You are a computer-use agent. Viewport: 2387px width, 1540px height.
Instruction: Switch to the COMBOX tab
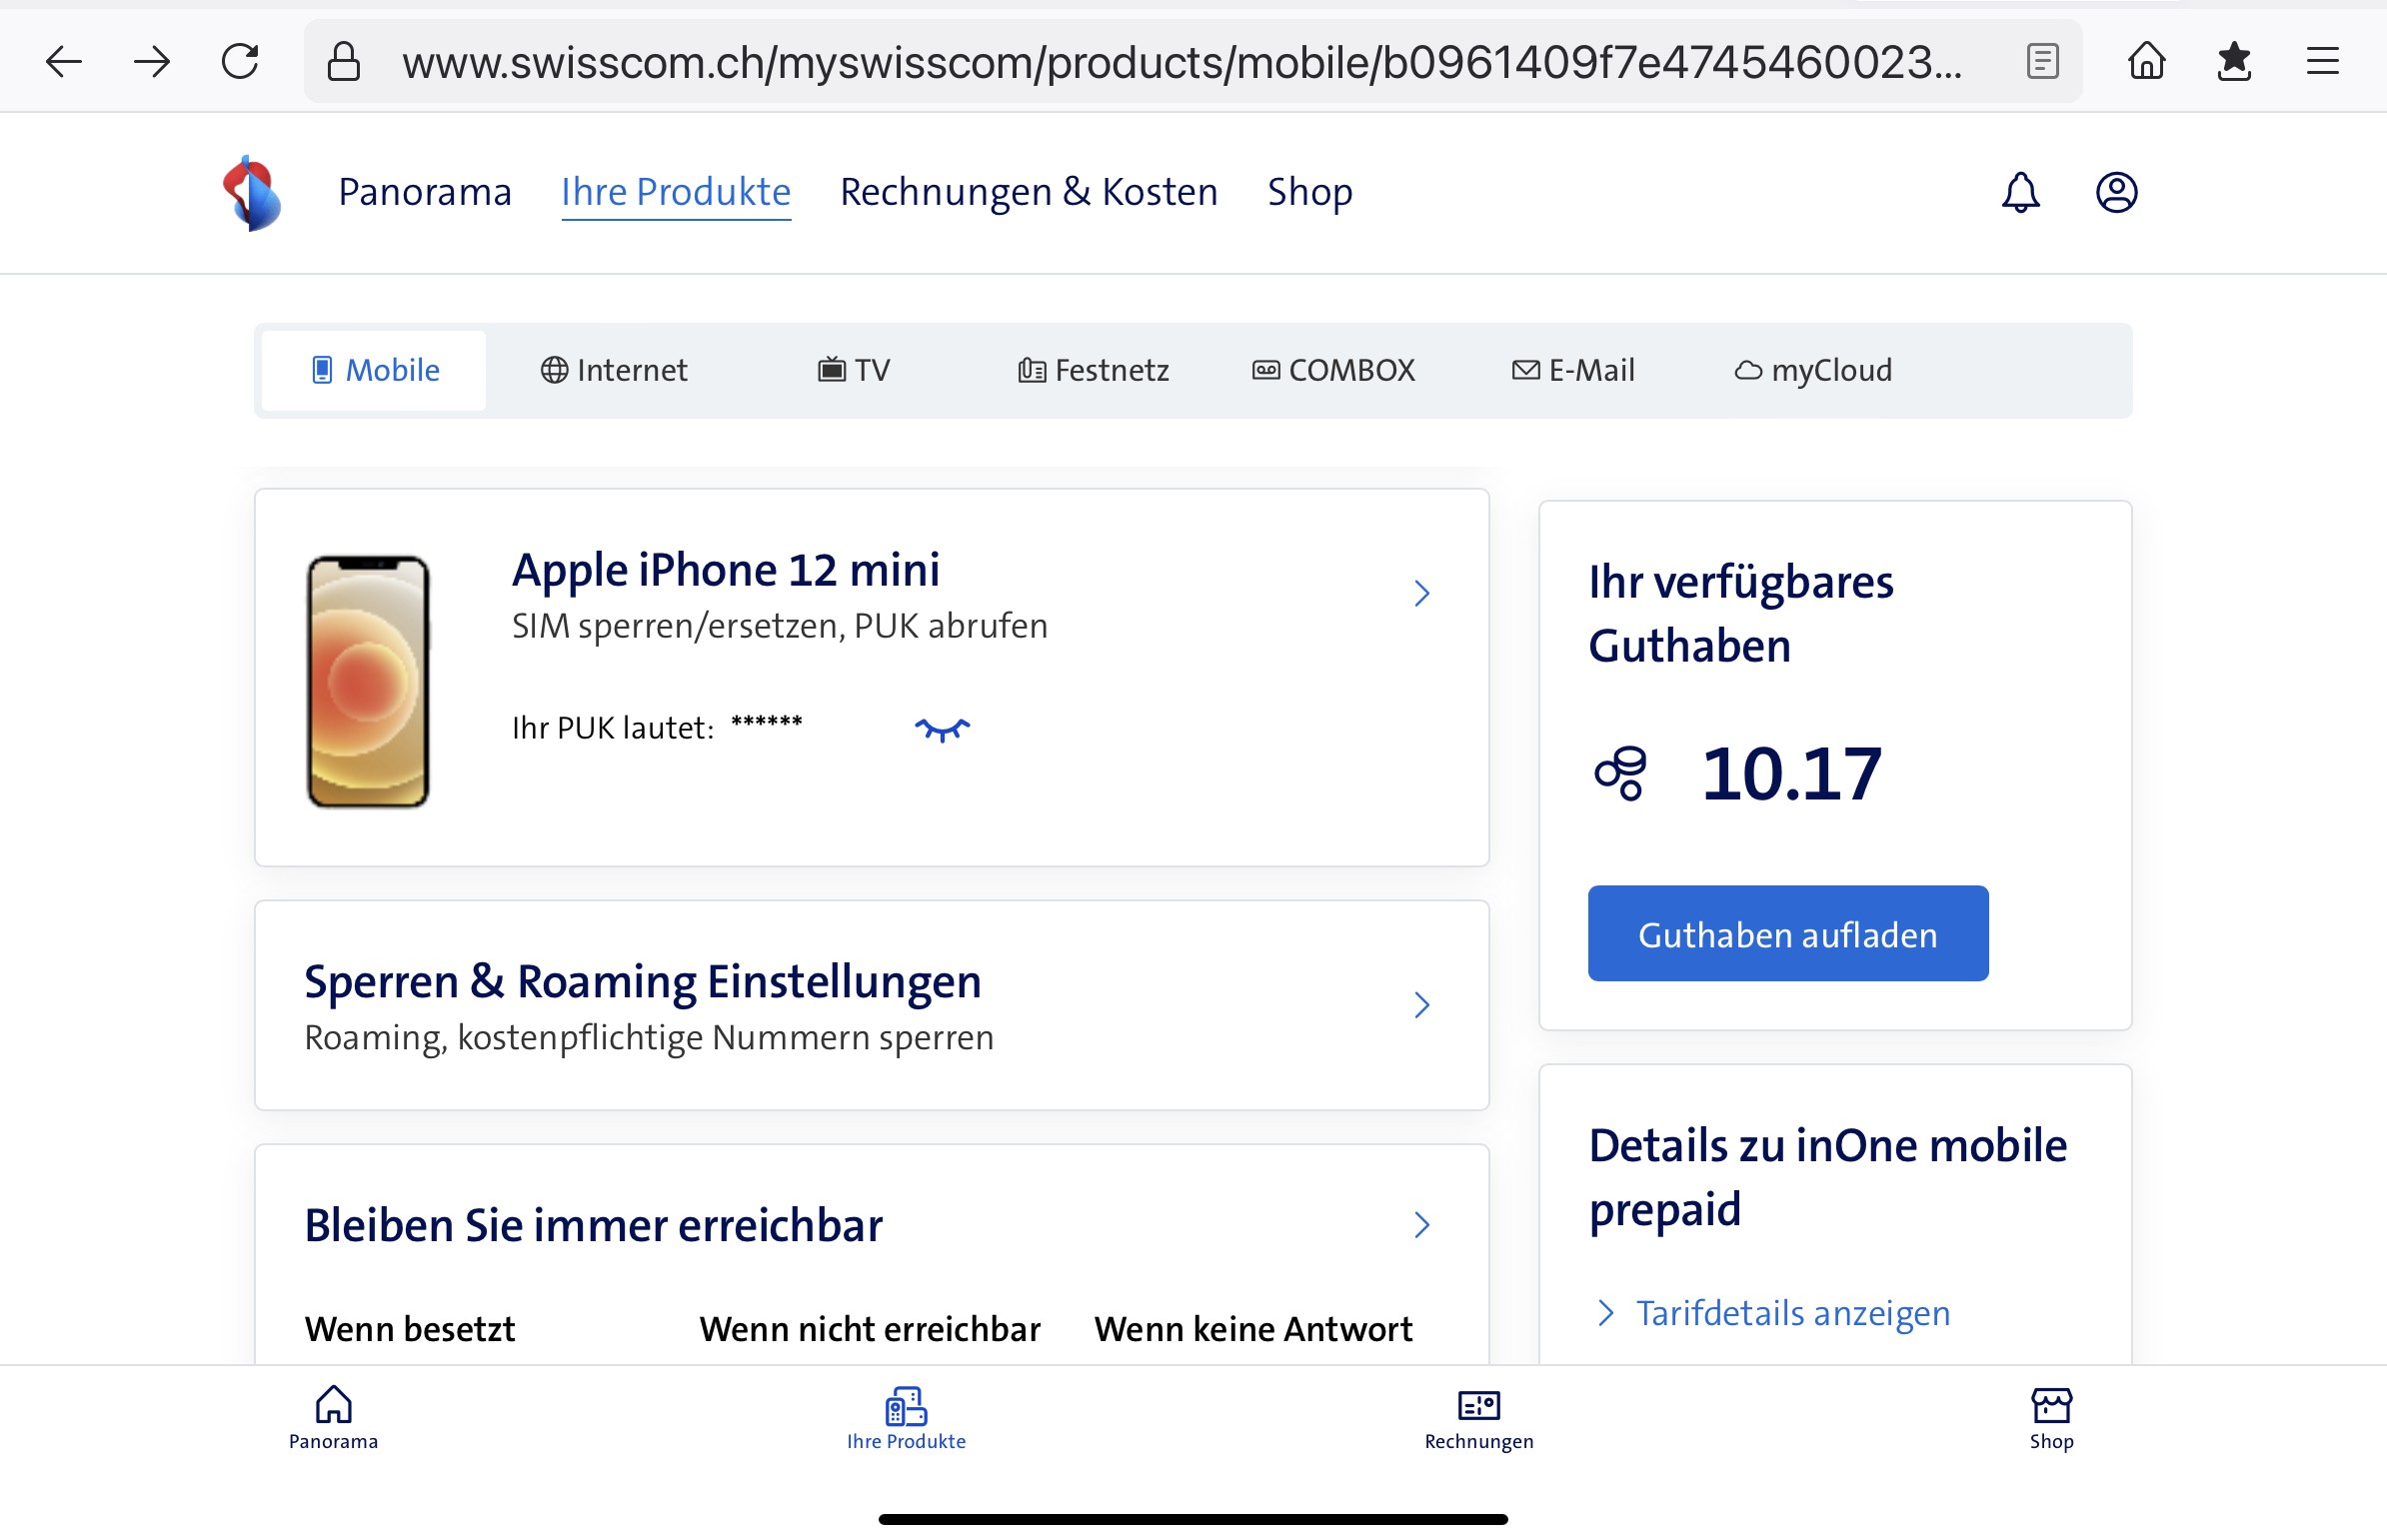click(x=1334, y=371)
